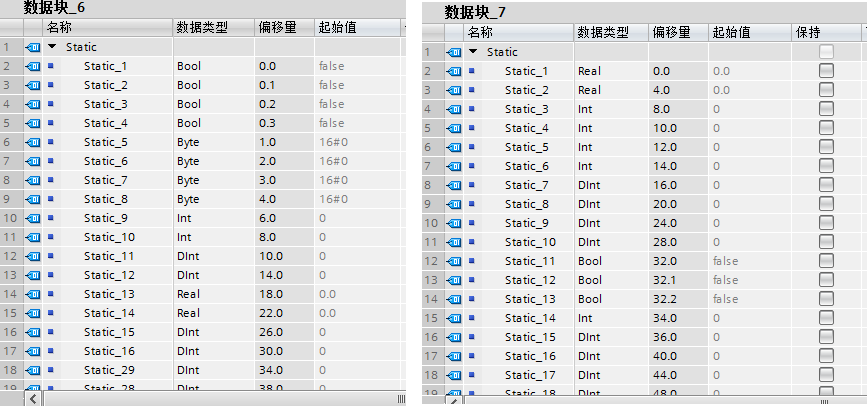This screenshot has height=410, width=867.
Task: Click the 偏移量 column header in 数据块_7
Action: [x=671, y=32]
